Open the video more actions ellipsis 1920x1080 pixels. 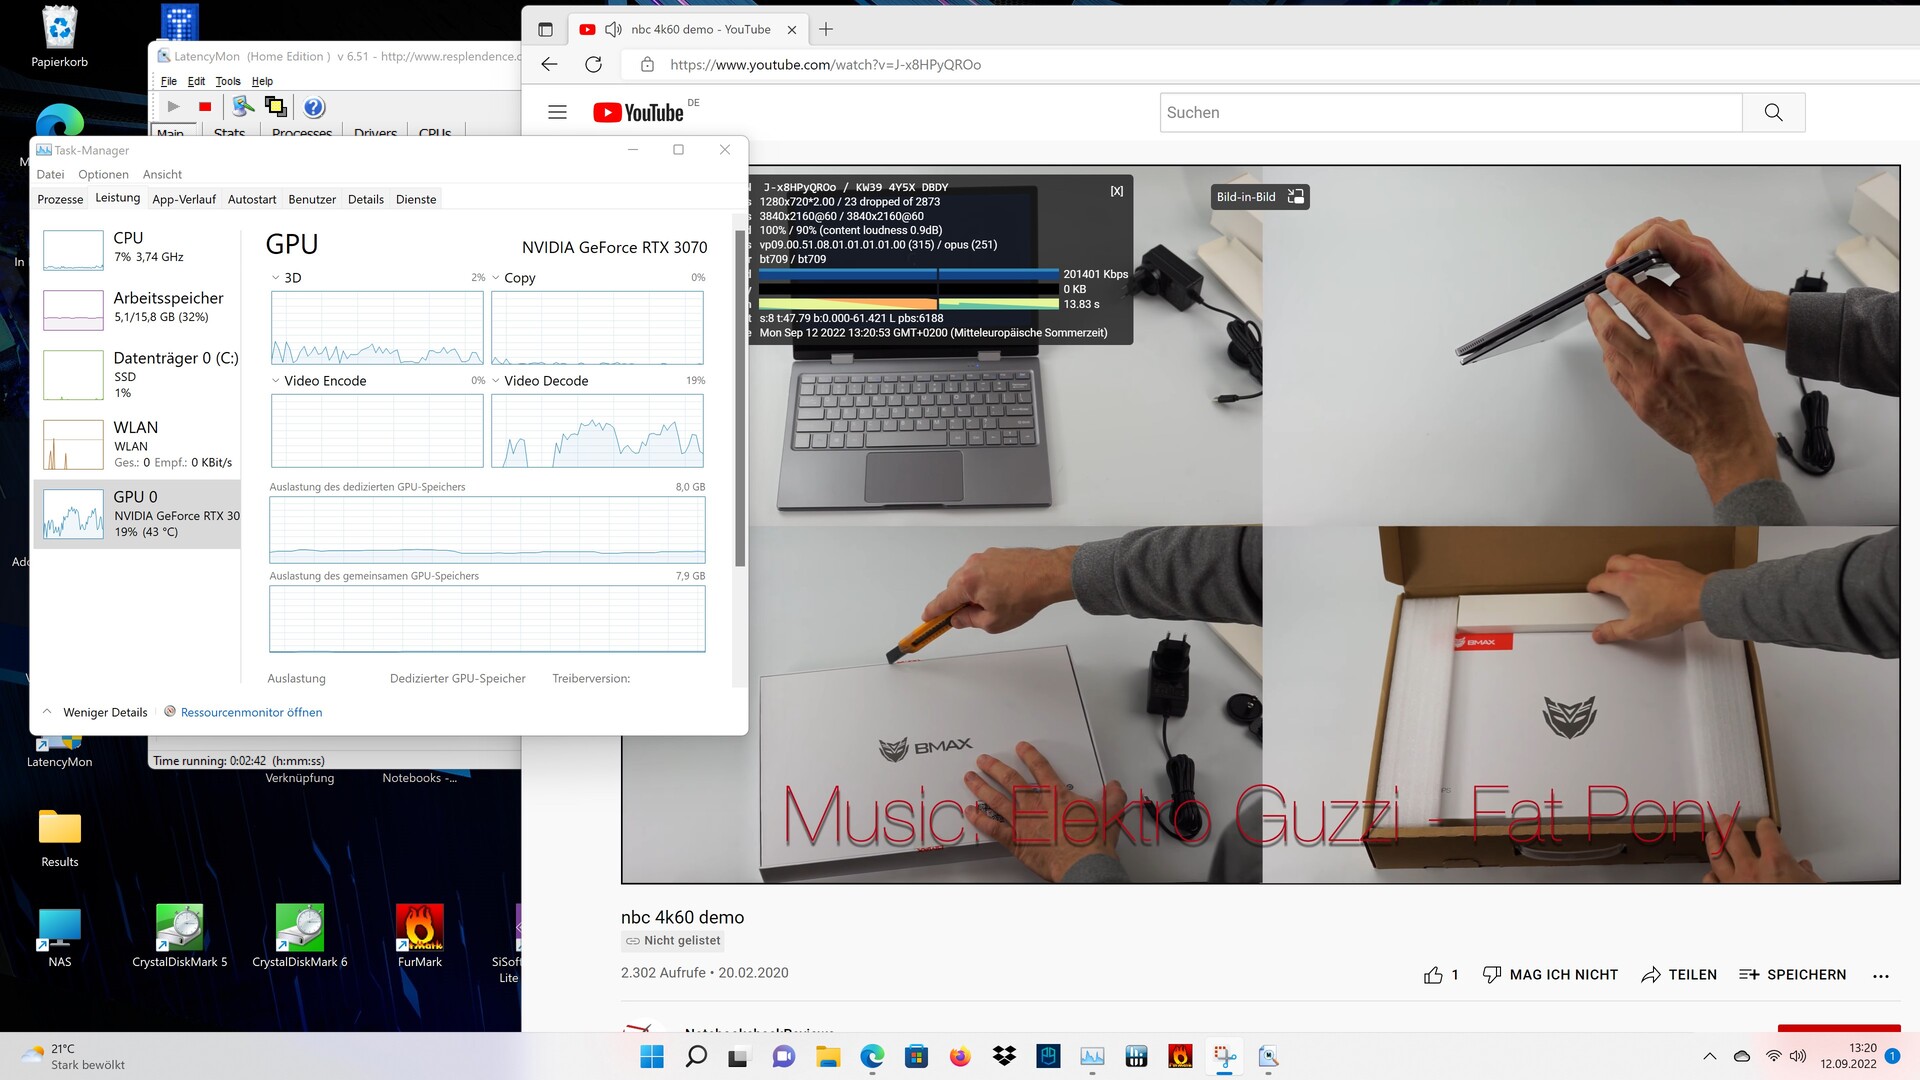tap(1880, 975)
